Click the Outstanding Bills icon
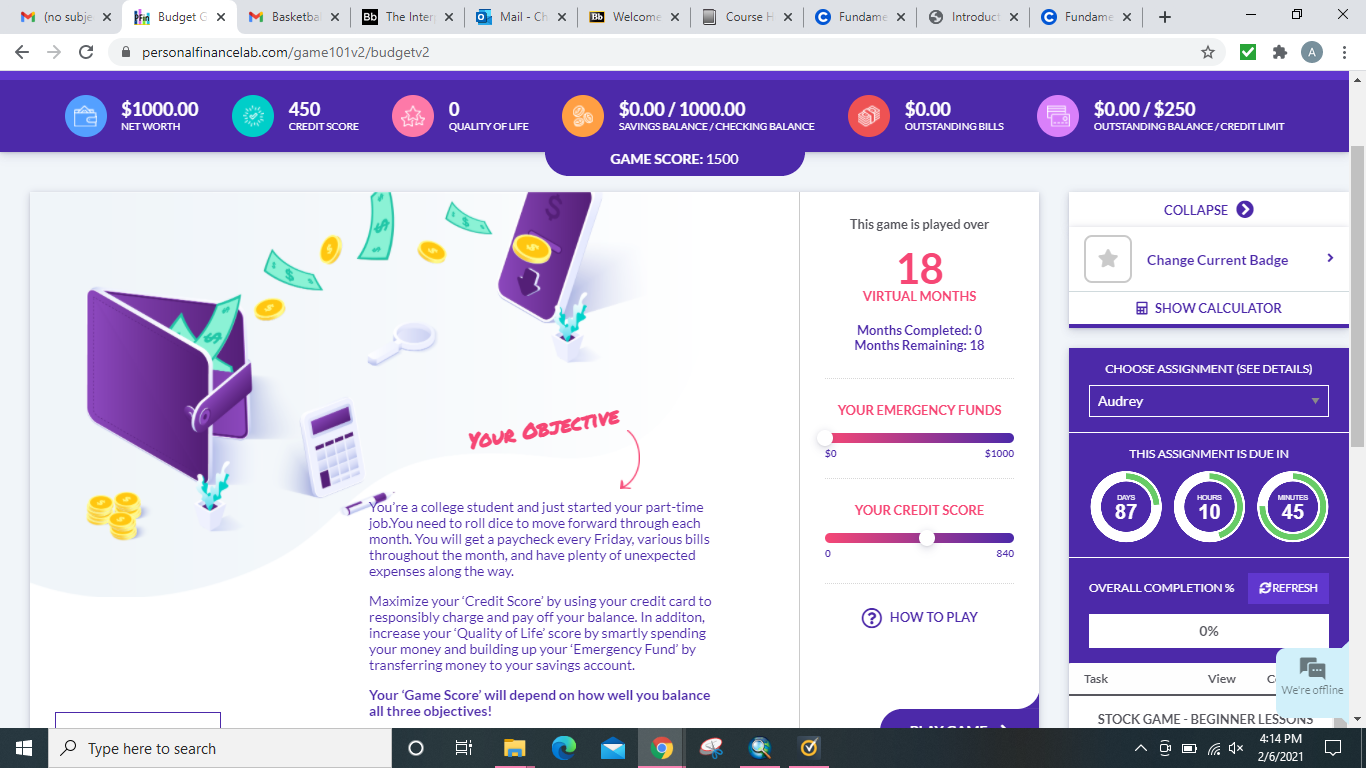 (868, 114)
